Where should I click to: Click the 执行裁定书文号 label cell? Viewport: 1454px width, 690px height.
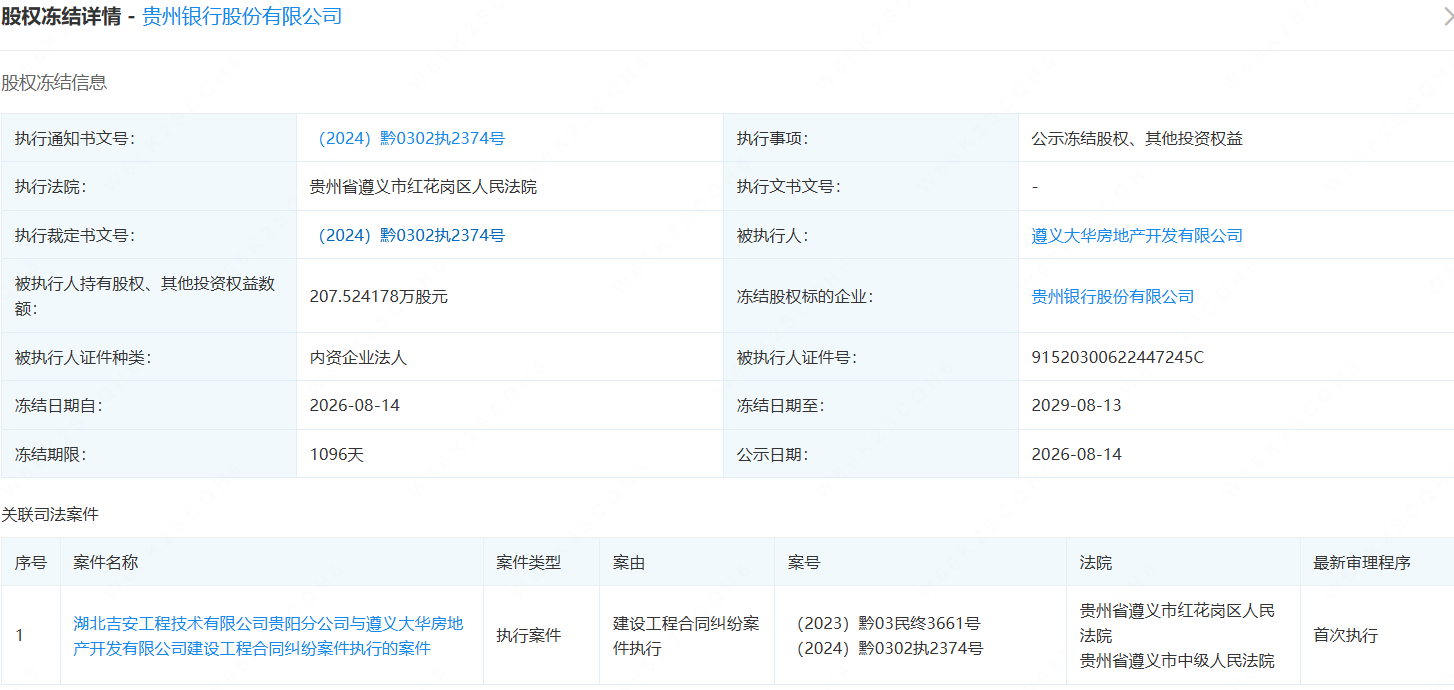coord(149,236)
